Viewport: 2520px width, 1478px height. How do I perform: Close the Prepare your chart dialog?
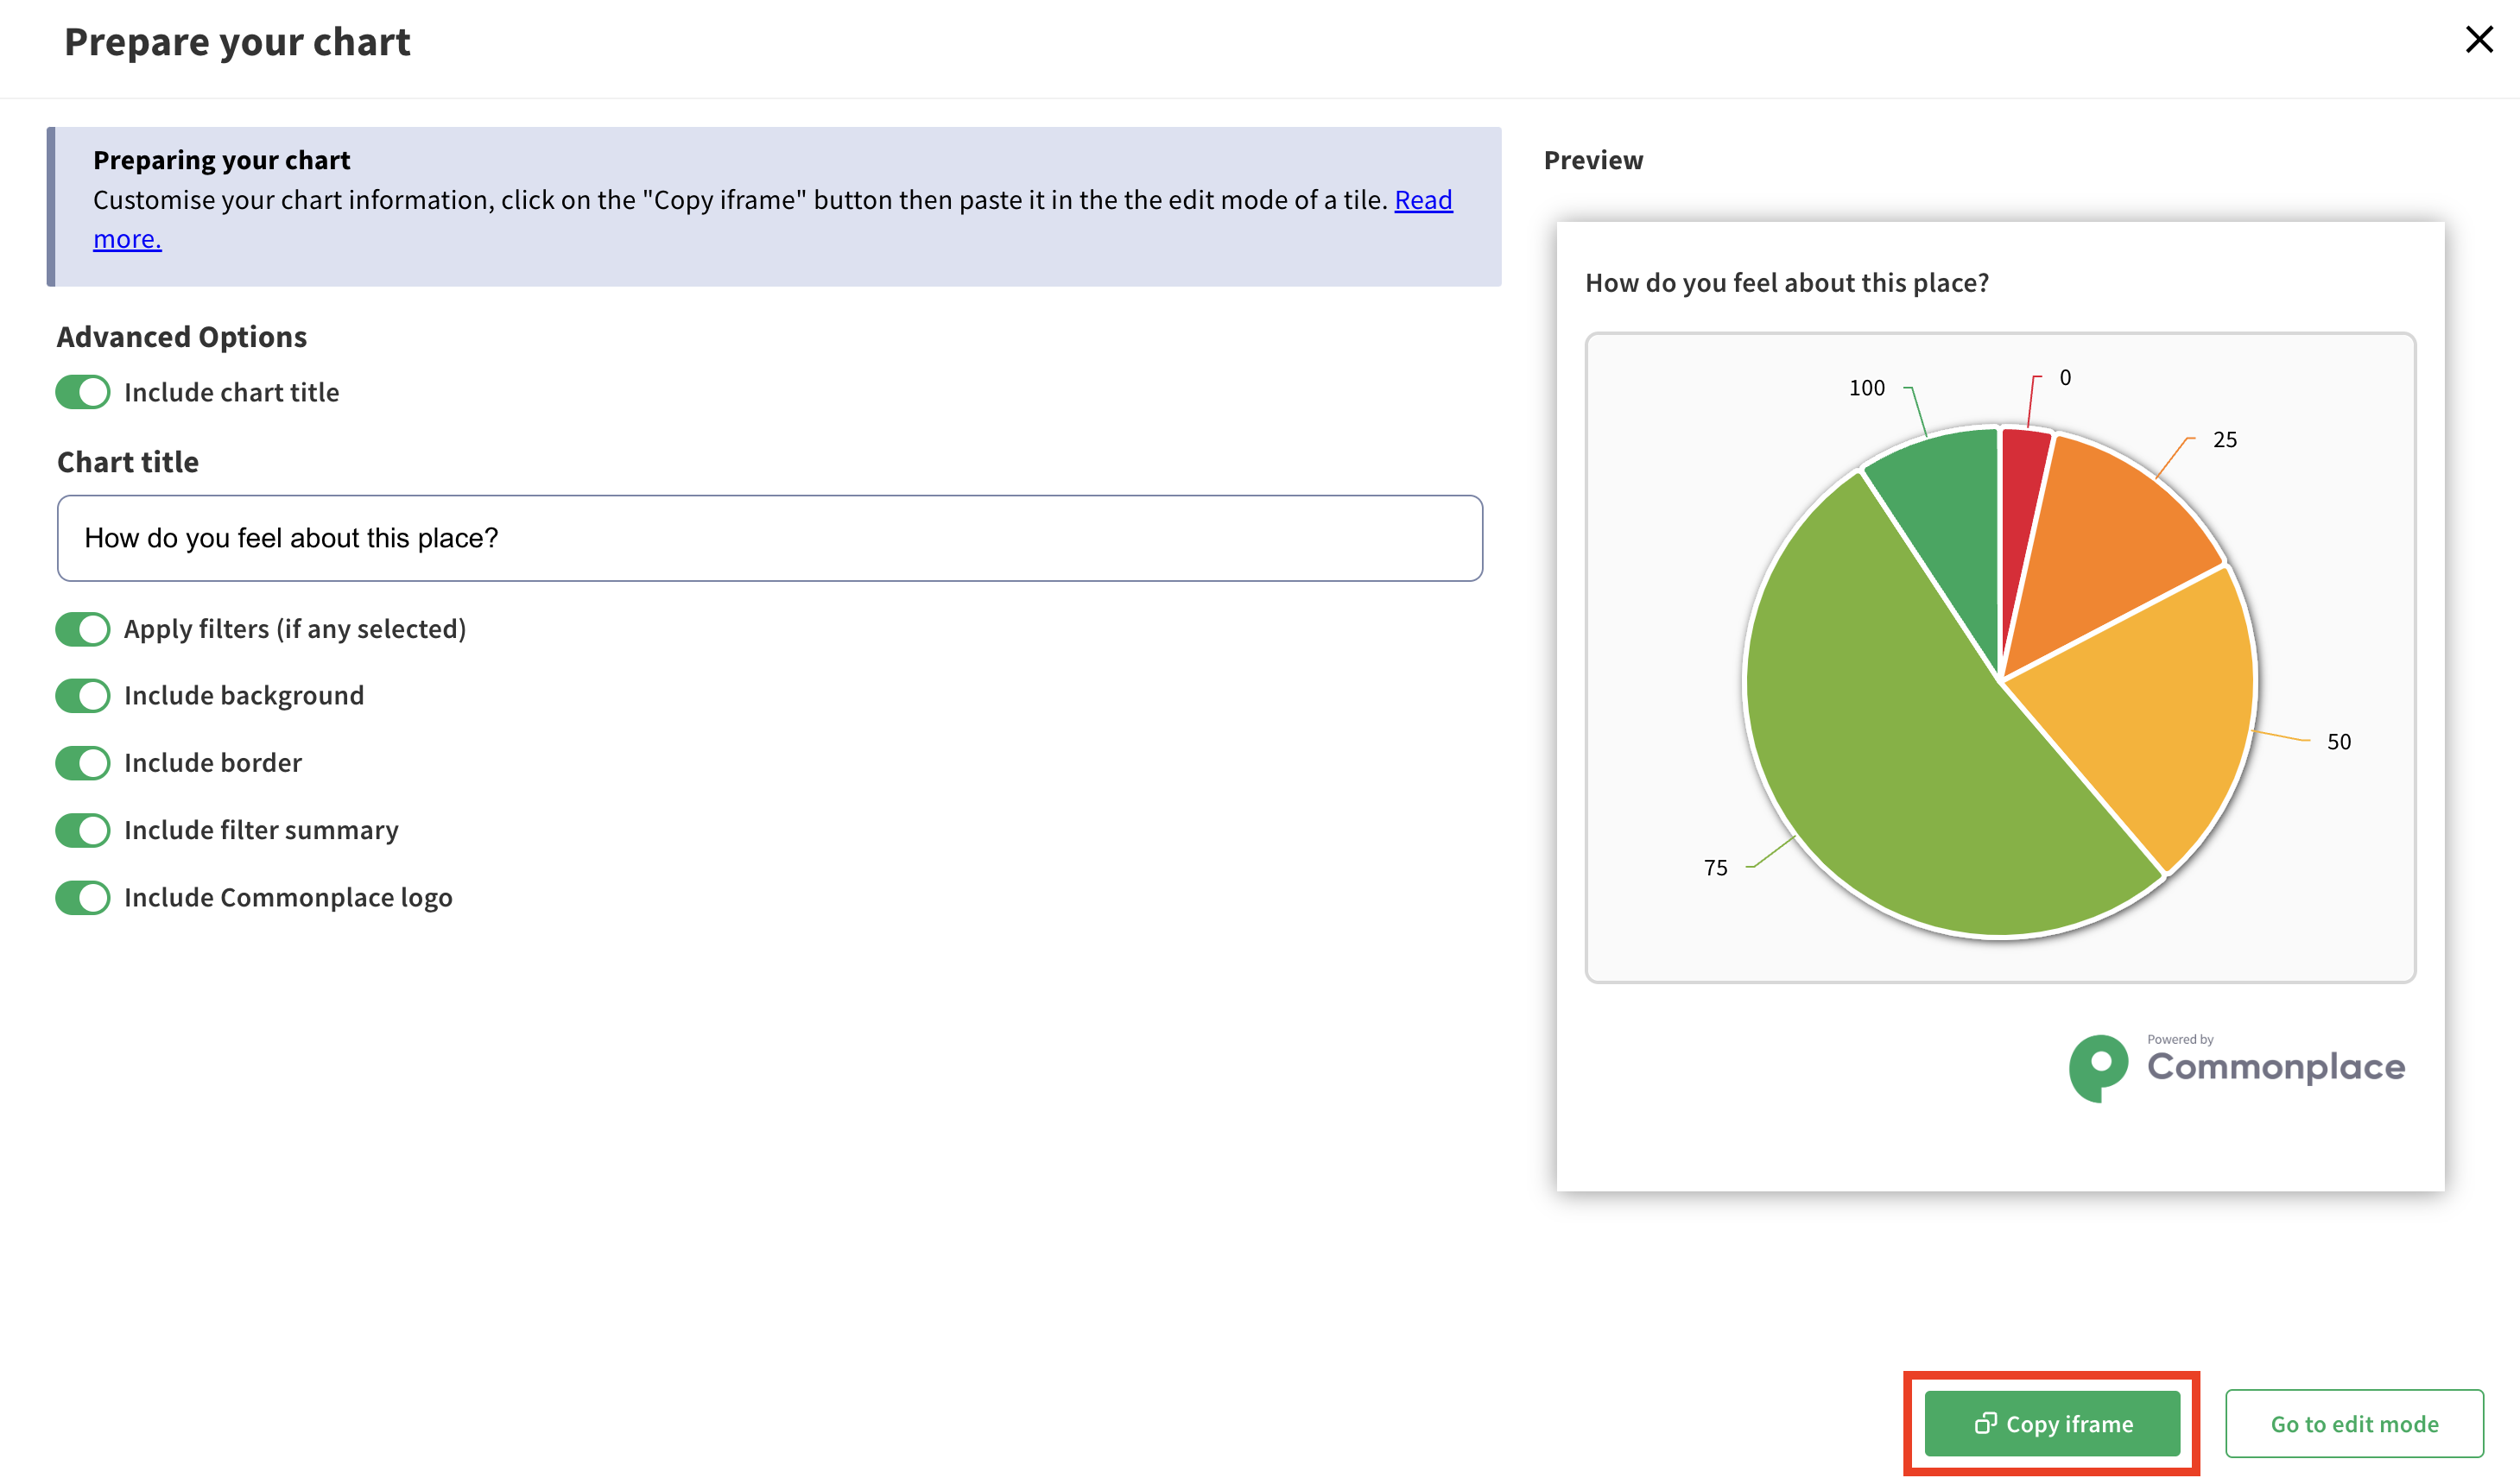pyautogui.click(x=2478, y=40)
